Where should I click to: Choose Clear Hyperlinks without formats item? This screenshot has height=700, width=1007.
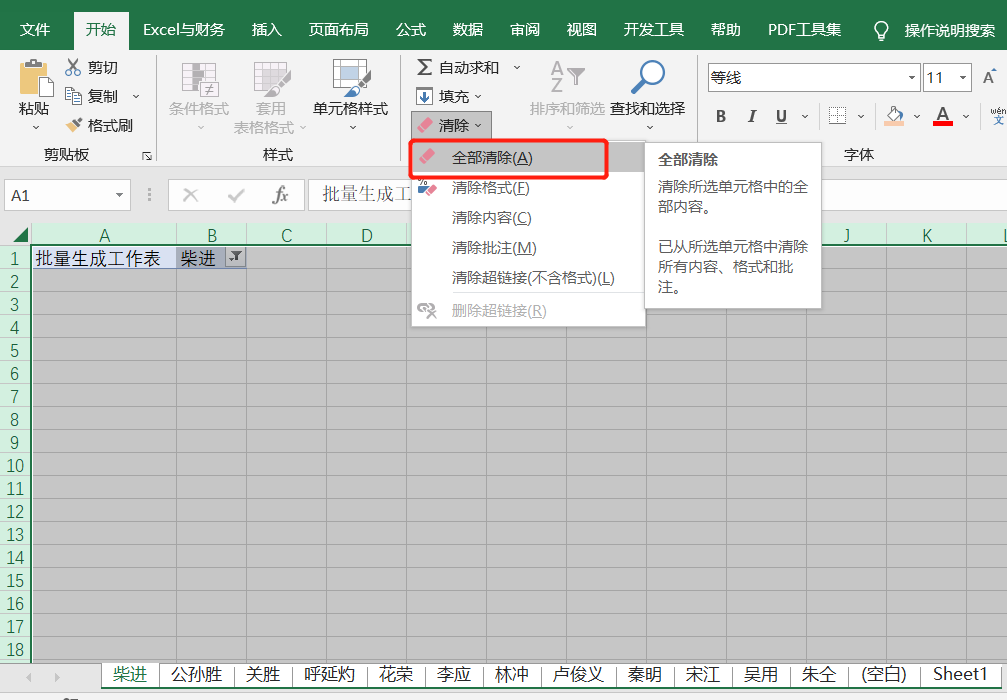pyautogui.click(x=528, y=278)
